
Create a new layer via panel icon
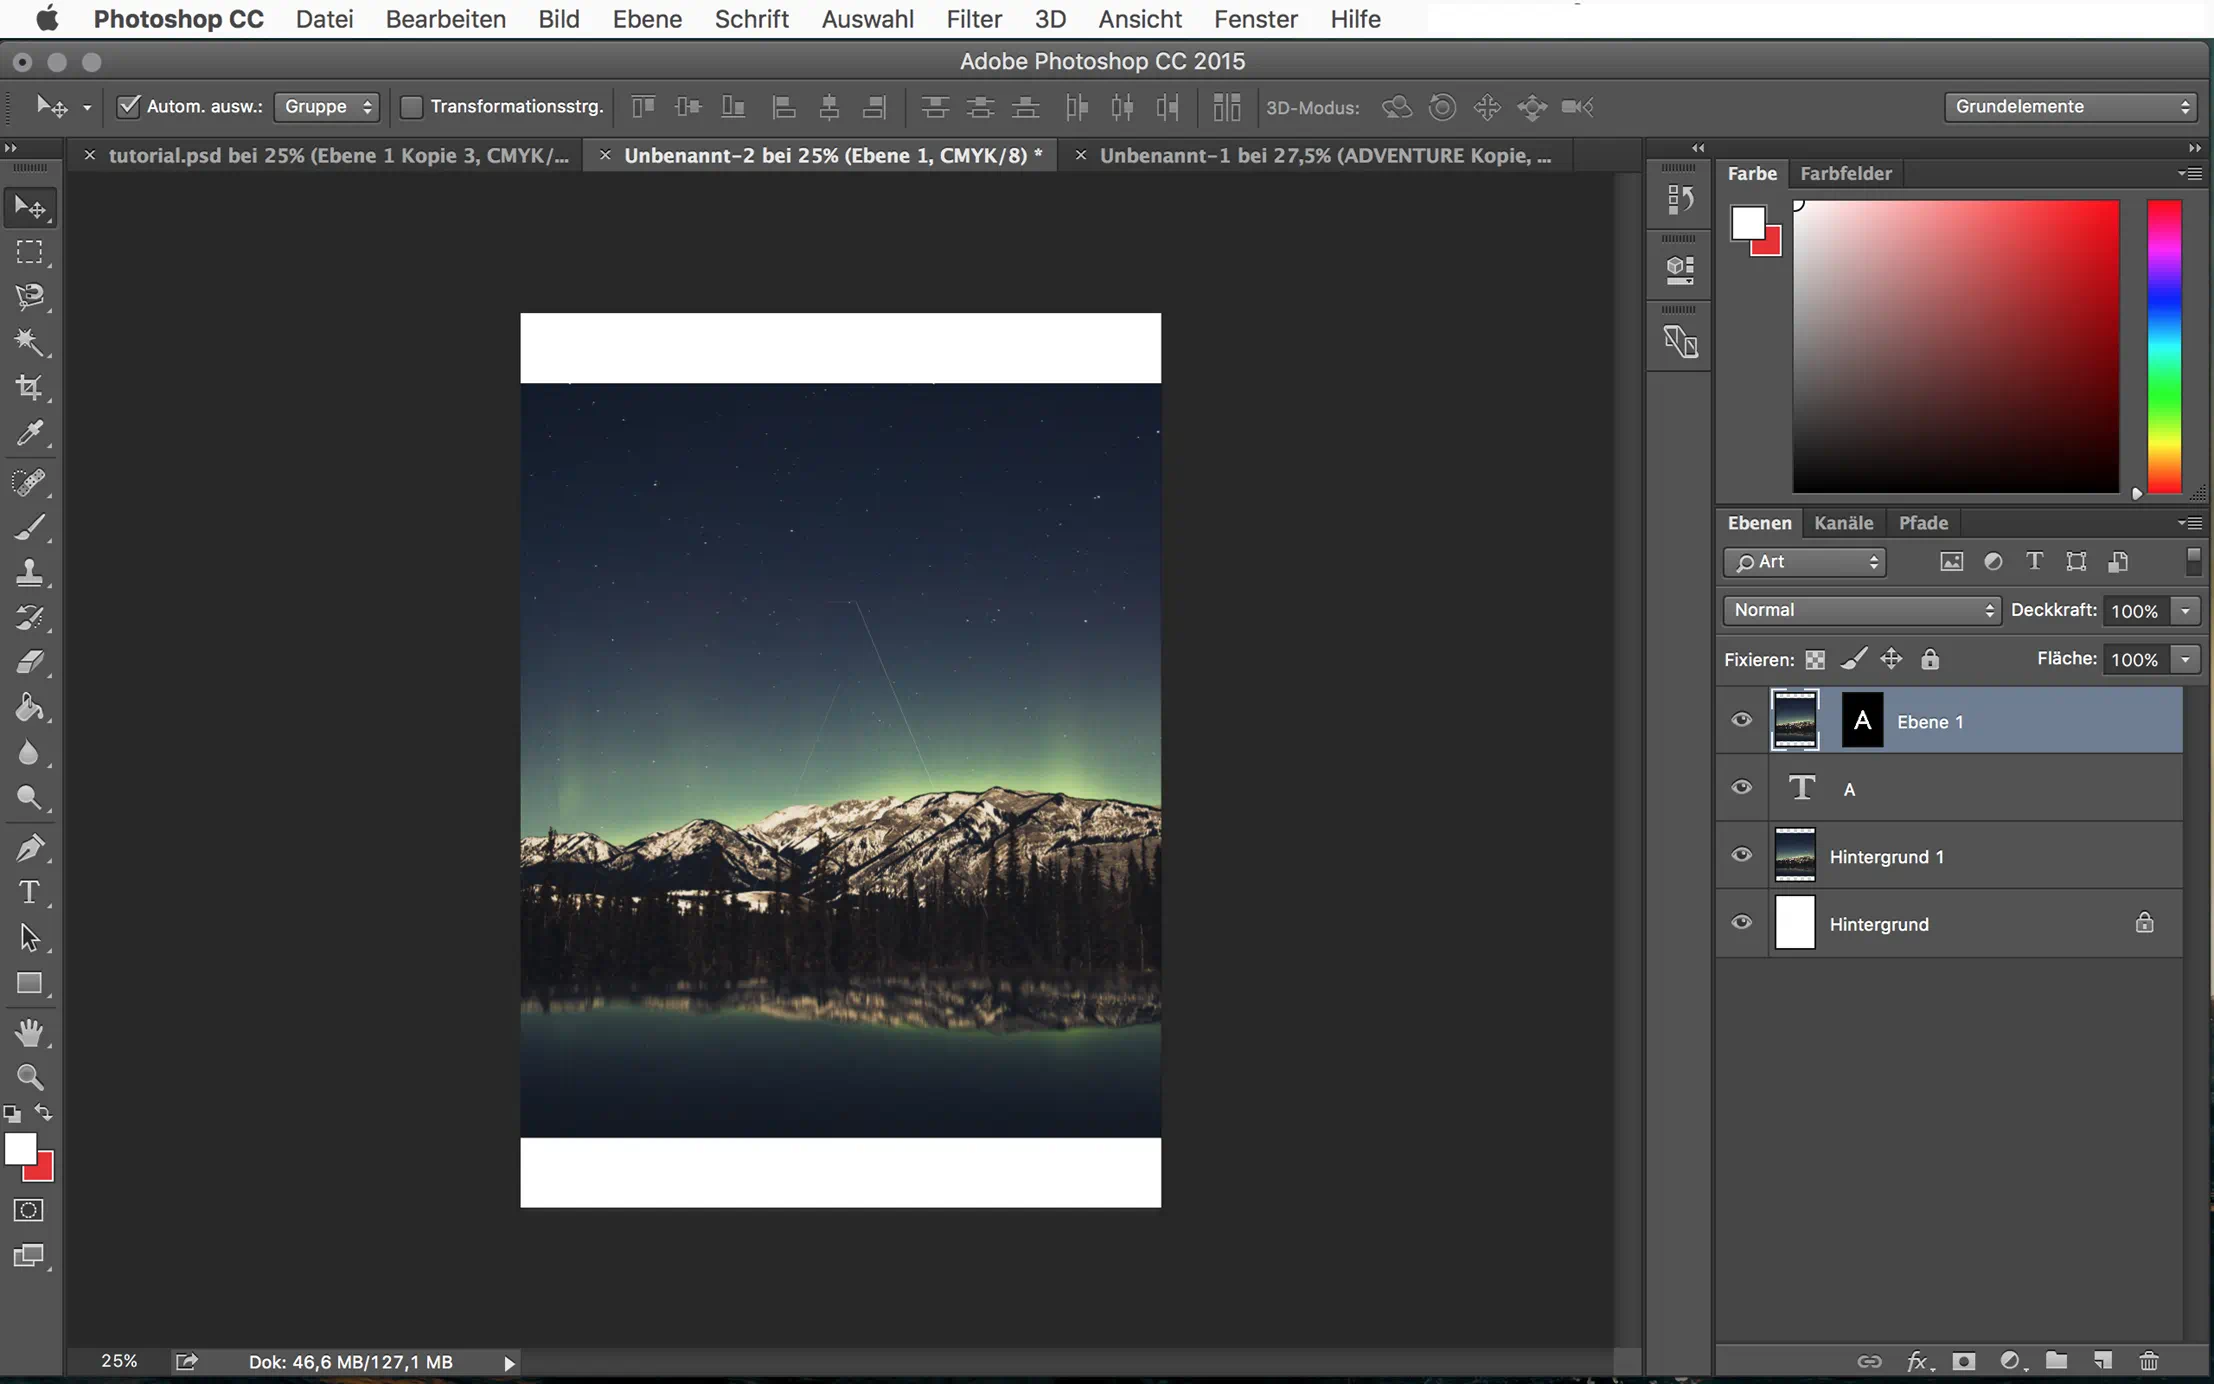pyautogui.click(x=2103, y=1361)
